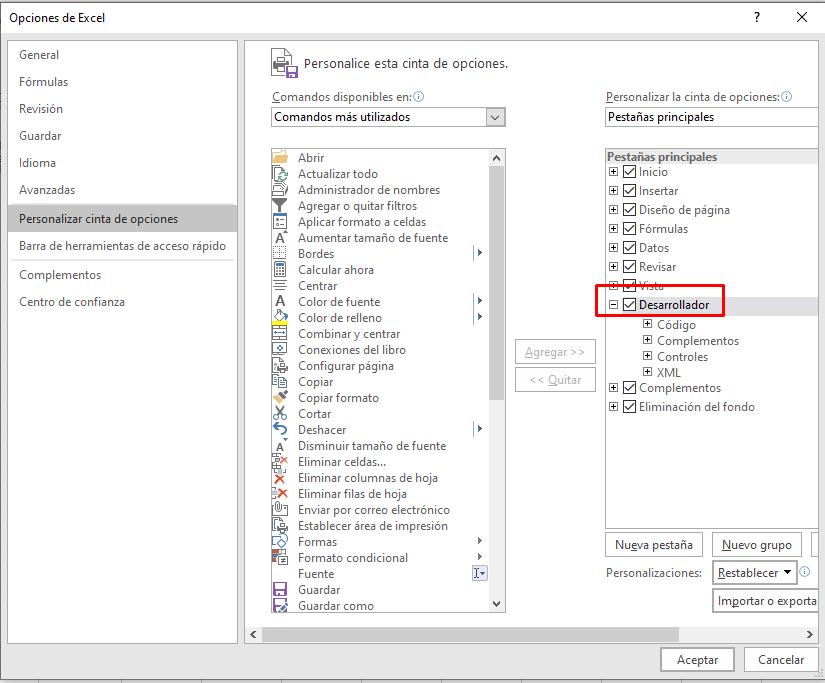
Task: Toggle the Insertar tab checkbox
Action: point(629,191)
